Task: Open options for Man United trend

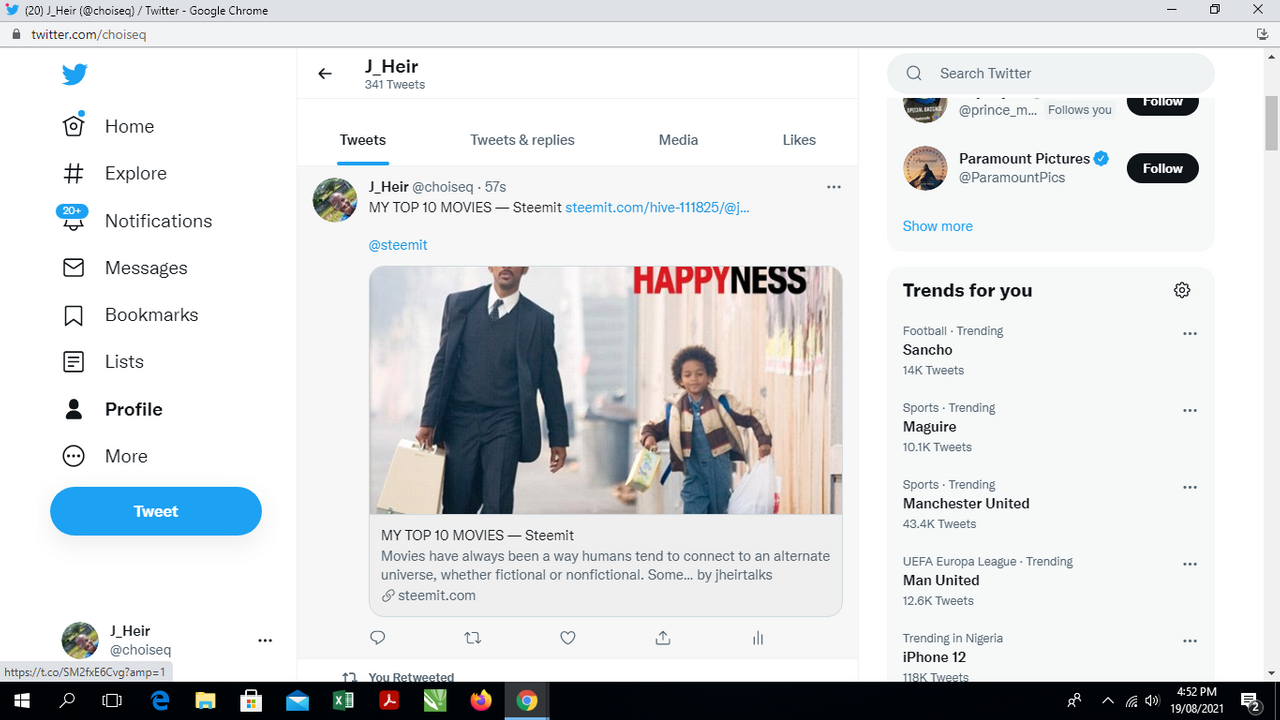Action: [1190, 564]
